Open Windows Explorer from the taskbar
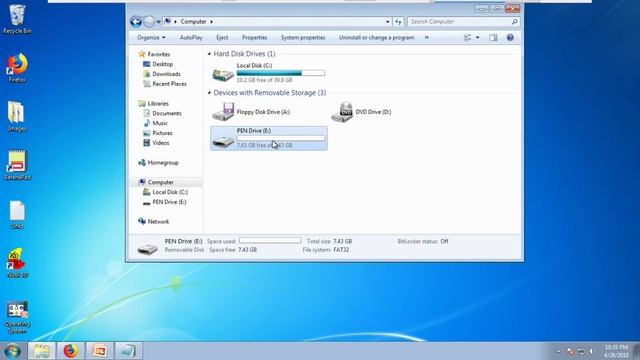 pyautogui.click(x=42, y=351)
